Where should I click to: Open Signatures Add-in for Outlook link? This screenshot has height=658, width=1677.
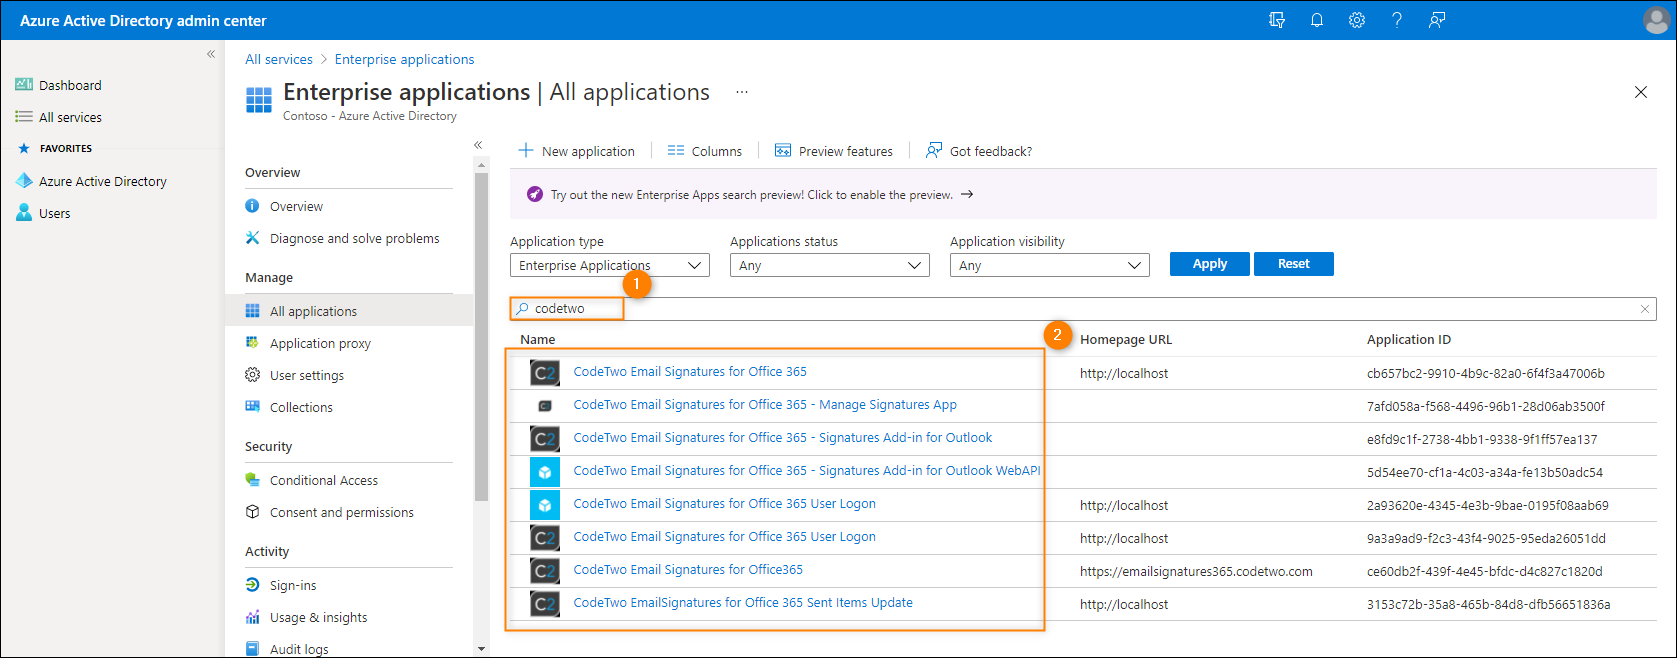[x=783, y=437]
